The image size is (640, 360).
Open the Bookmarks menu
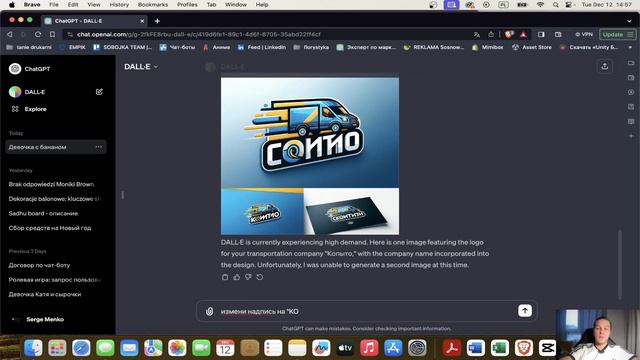(x=153, y=4)
